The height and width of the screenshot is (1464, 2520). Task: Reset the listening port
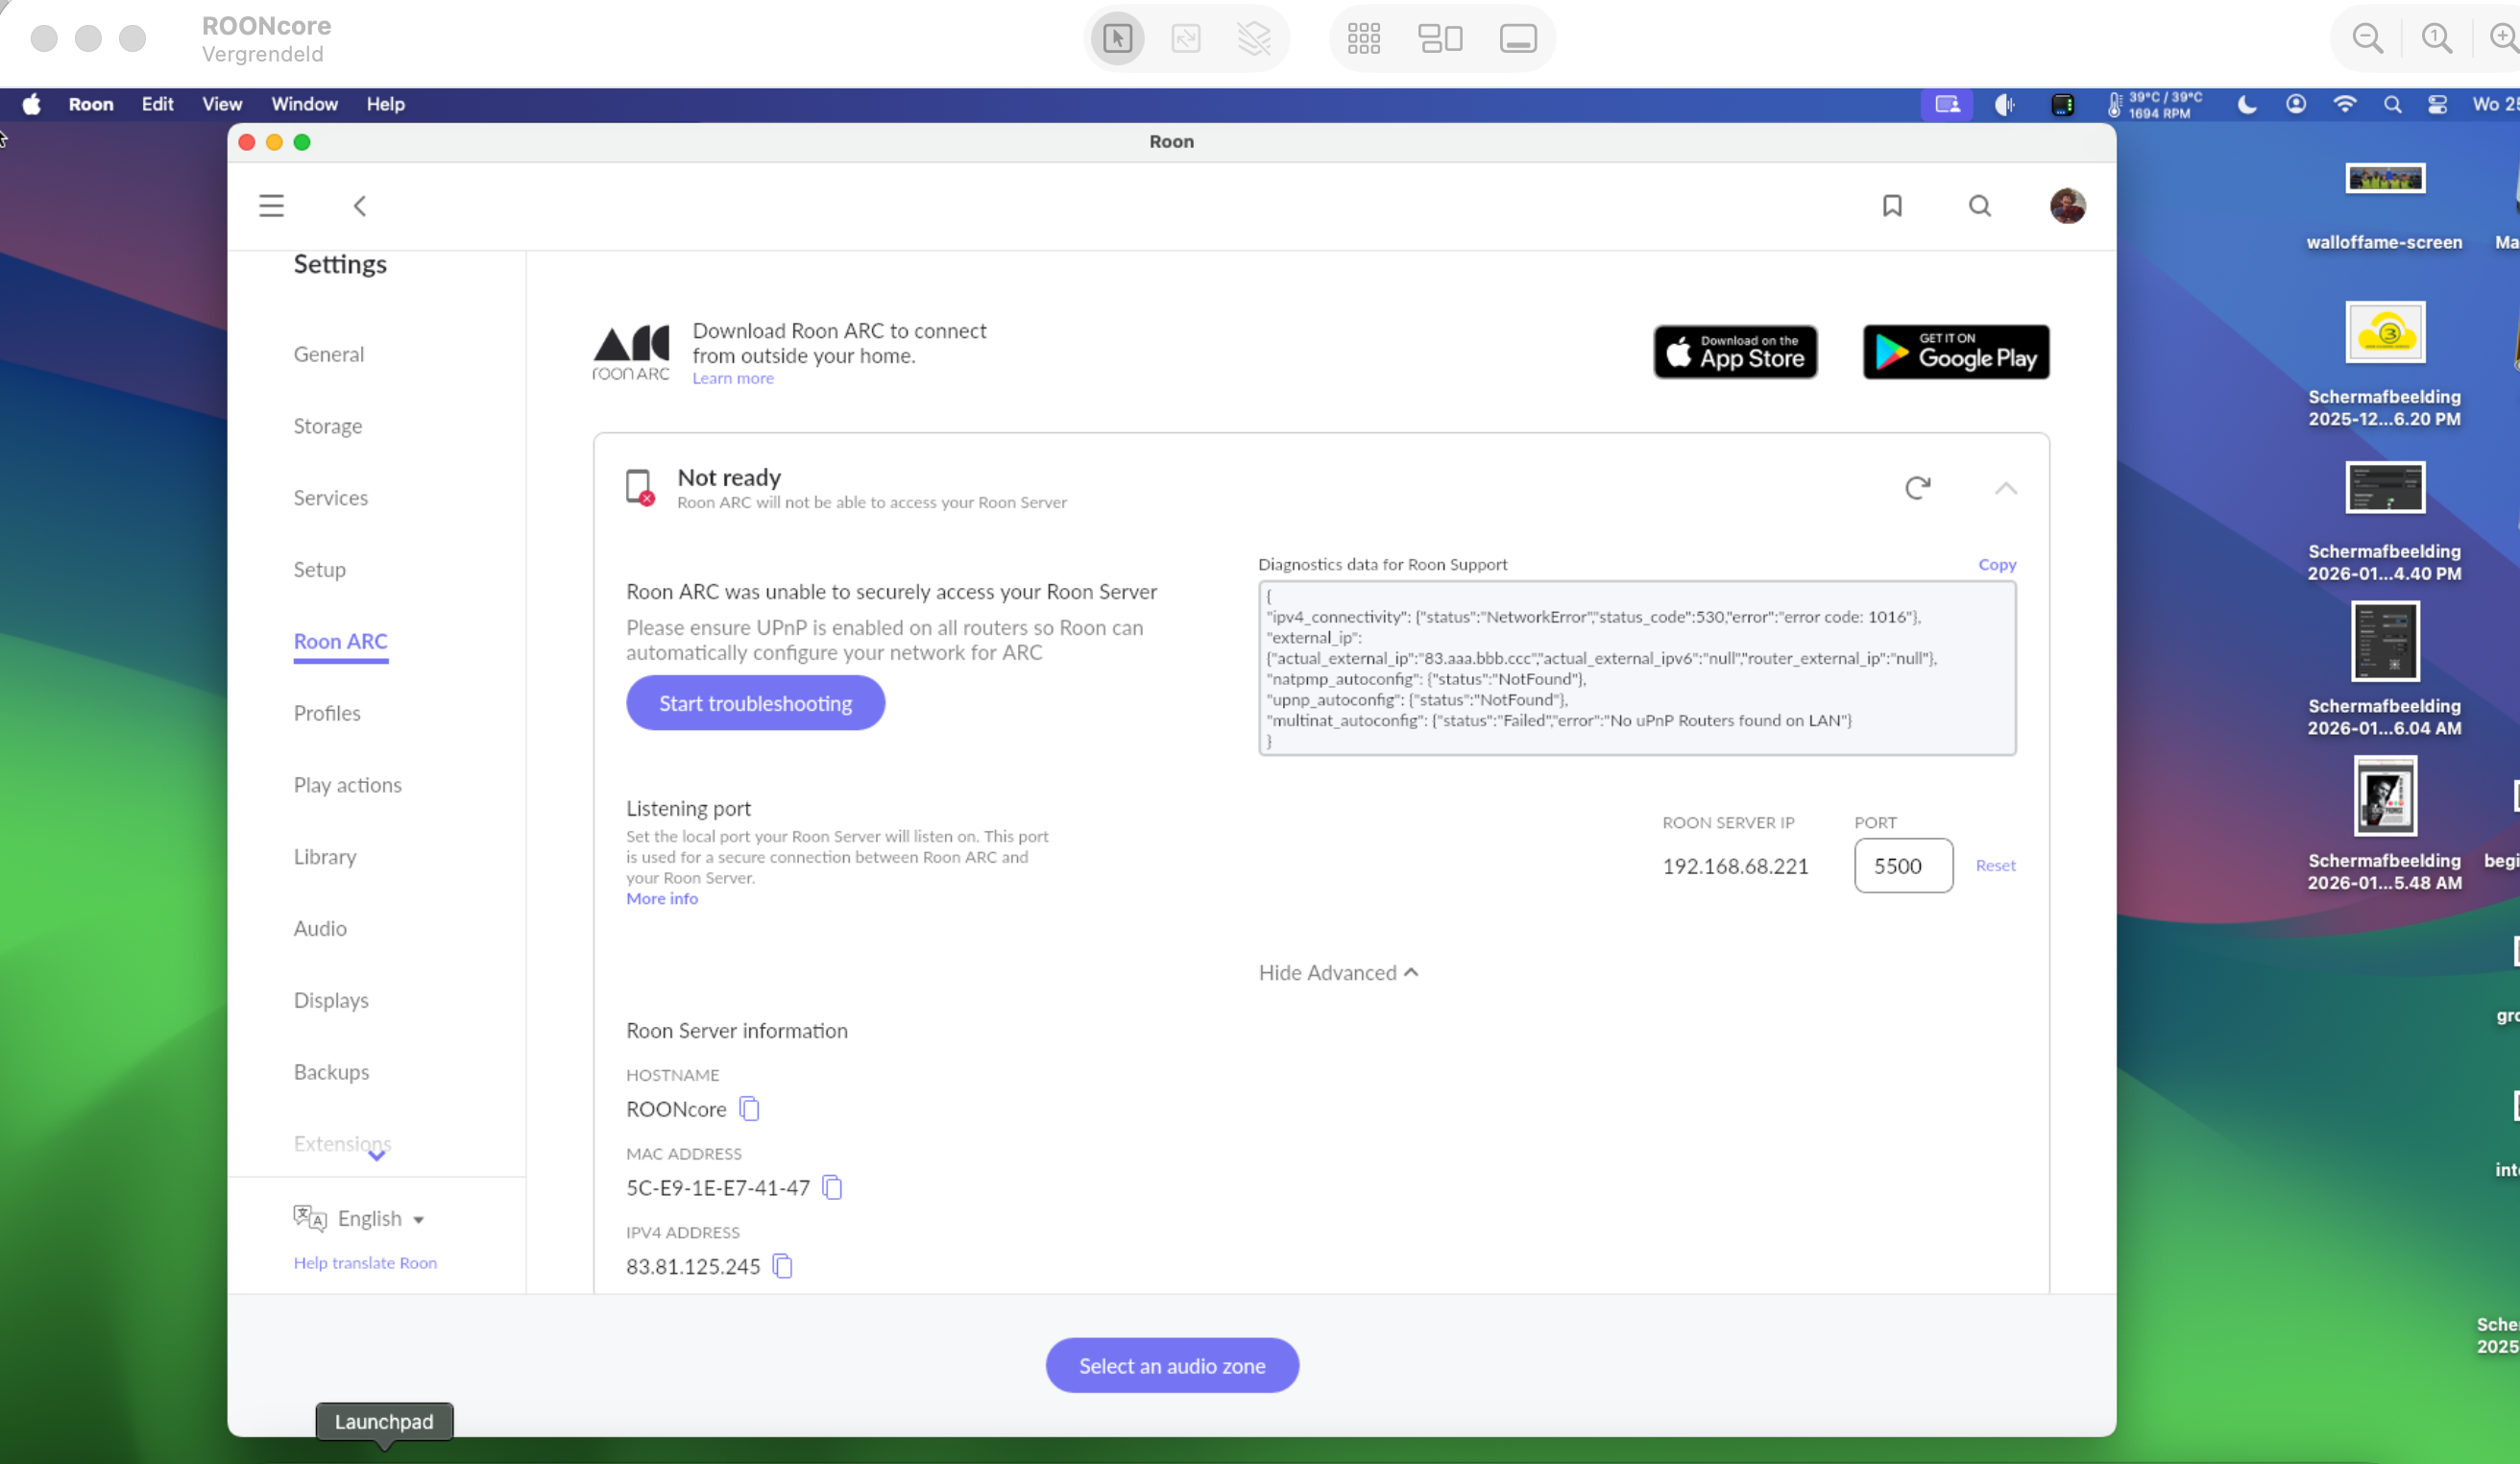(1995, 866)
